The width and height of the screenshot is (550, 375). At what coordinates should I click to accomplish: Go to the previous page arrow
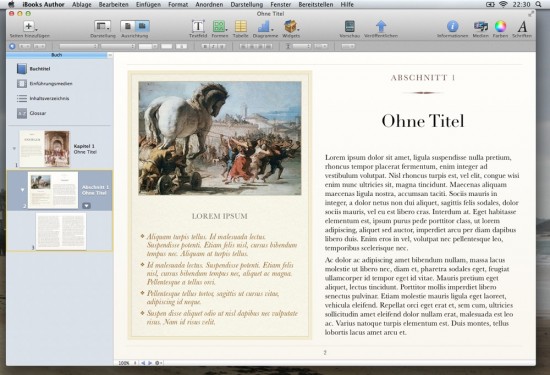[x=143, y=363]
